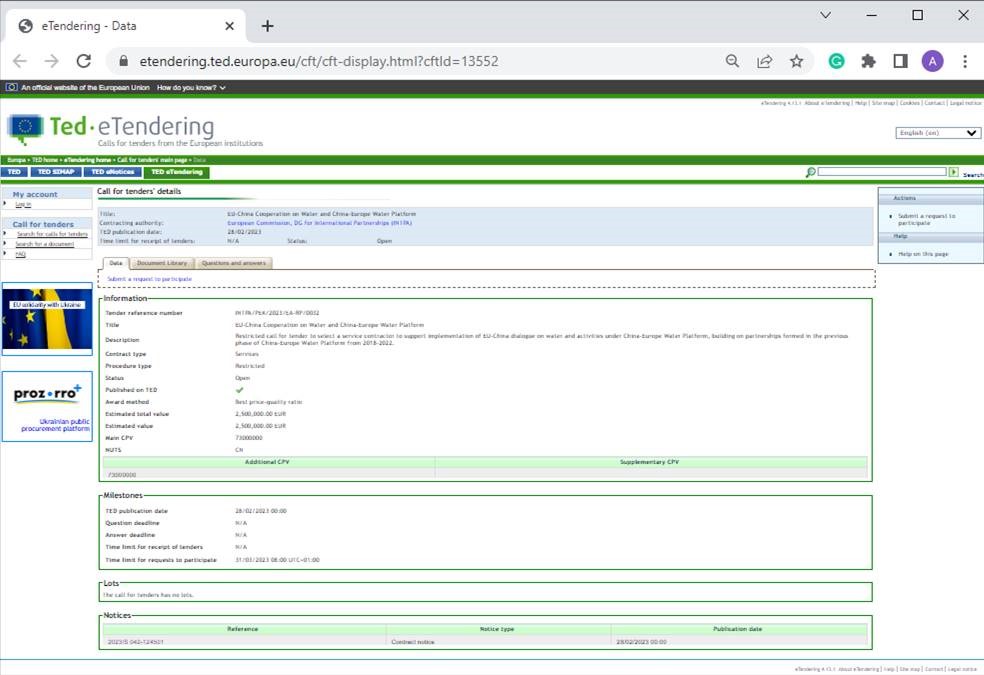Viewport: 984px width, 675px height.
Task: Select the TED eTendering tab
Action: tap(176, 172)
